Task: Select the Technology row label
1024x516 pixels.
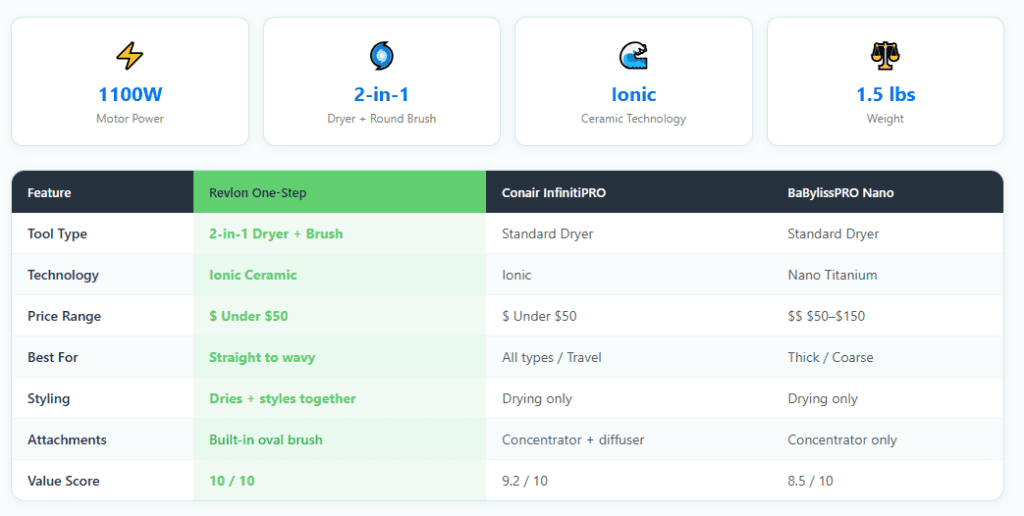Action: (x=63, y=275)
